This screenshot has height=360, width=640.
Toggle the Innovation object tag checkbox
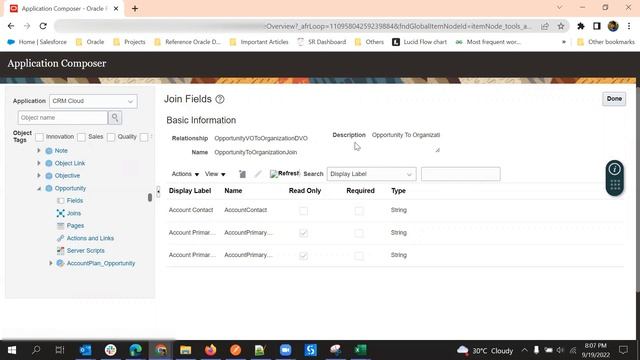click(39, 137)
